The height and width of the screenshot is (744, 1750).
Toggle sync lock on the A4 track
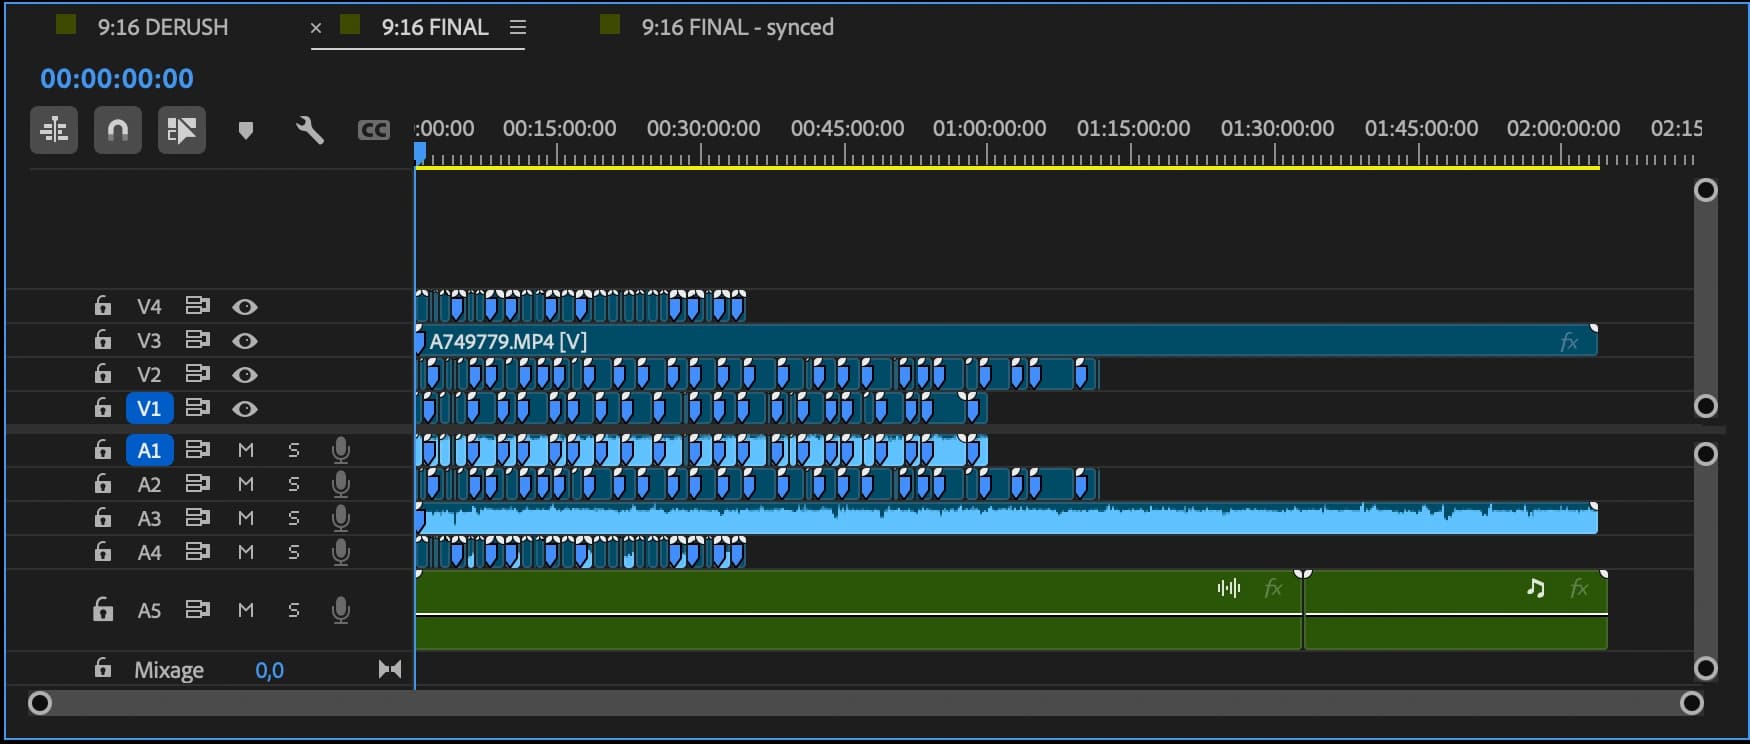click(198, 552)
